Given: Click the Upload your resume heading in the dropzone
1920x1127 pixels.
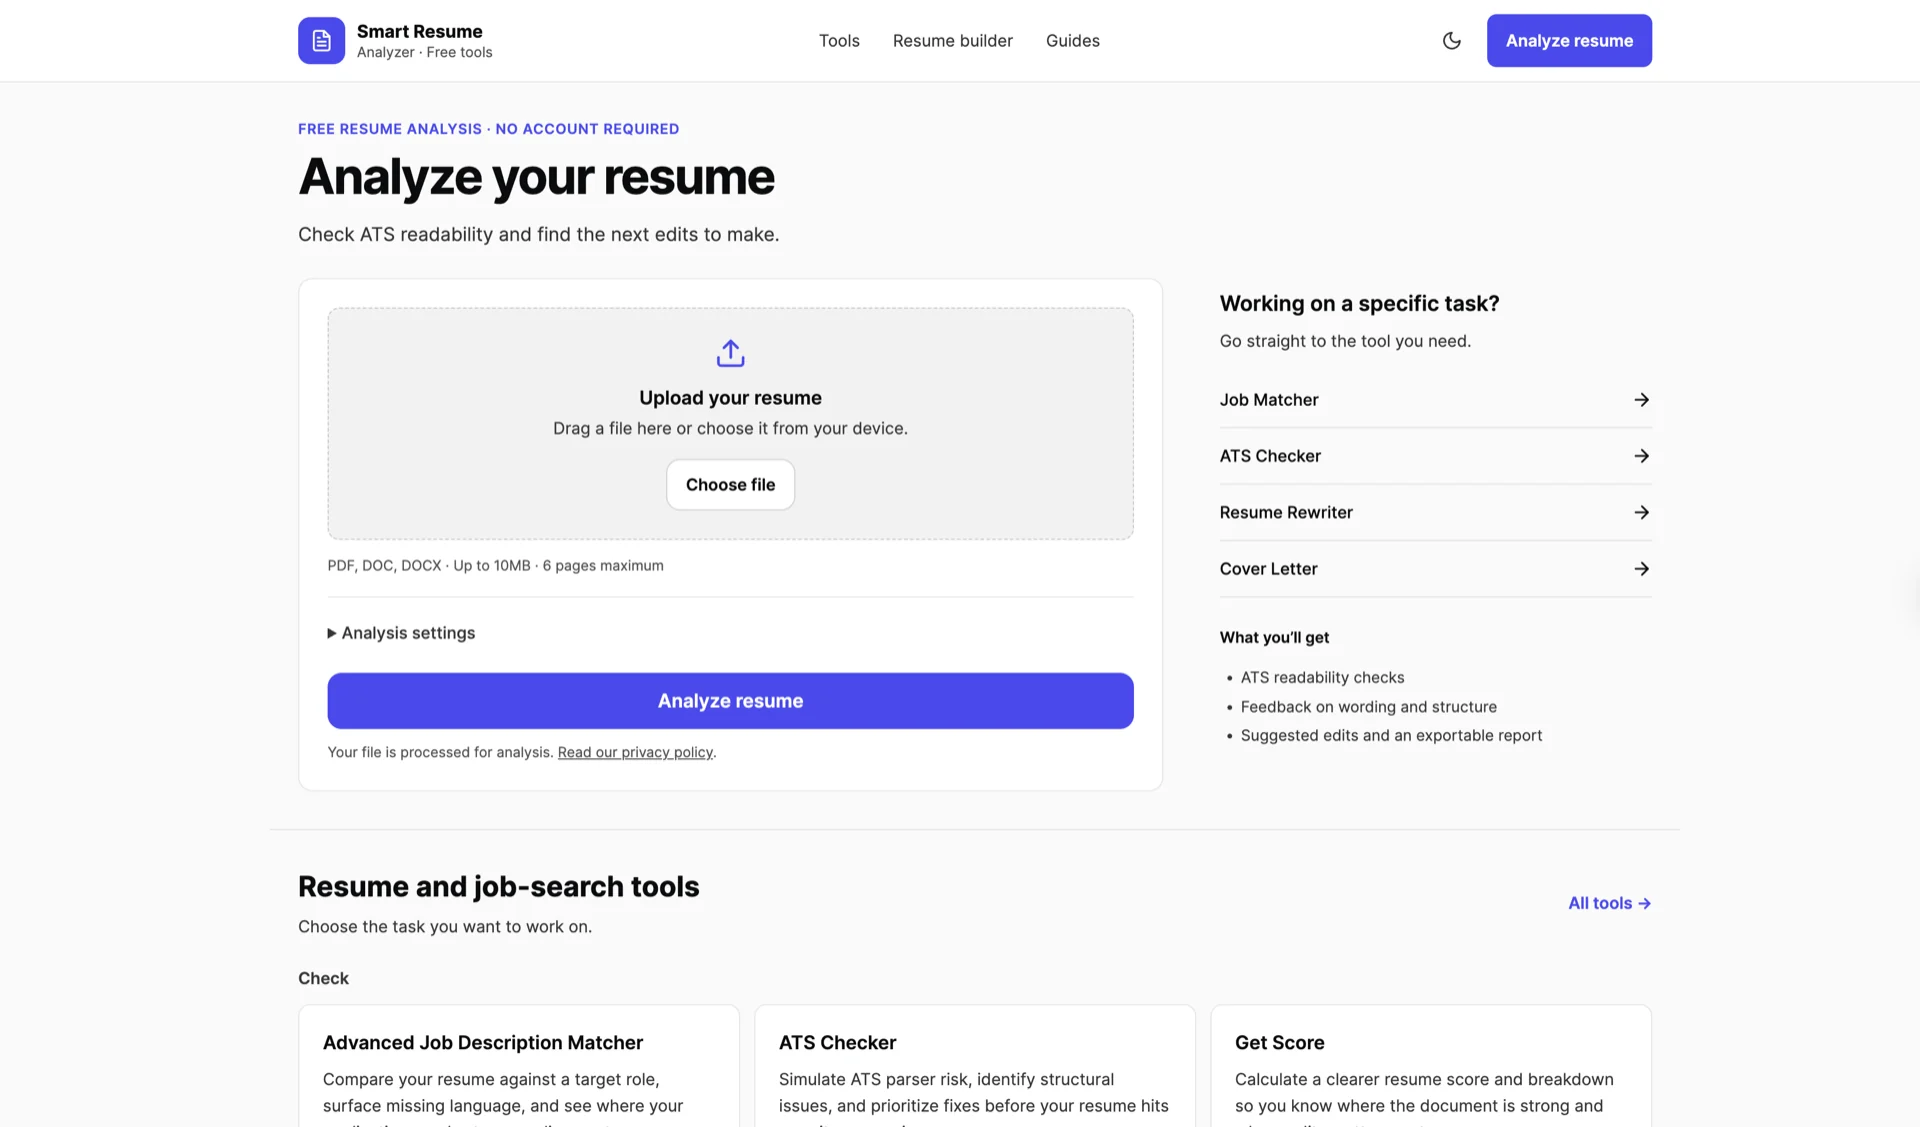Looking at the screenshot, I should [730, 397].
